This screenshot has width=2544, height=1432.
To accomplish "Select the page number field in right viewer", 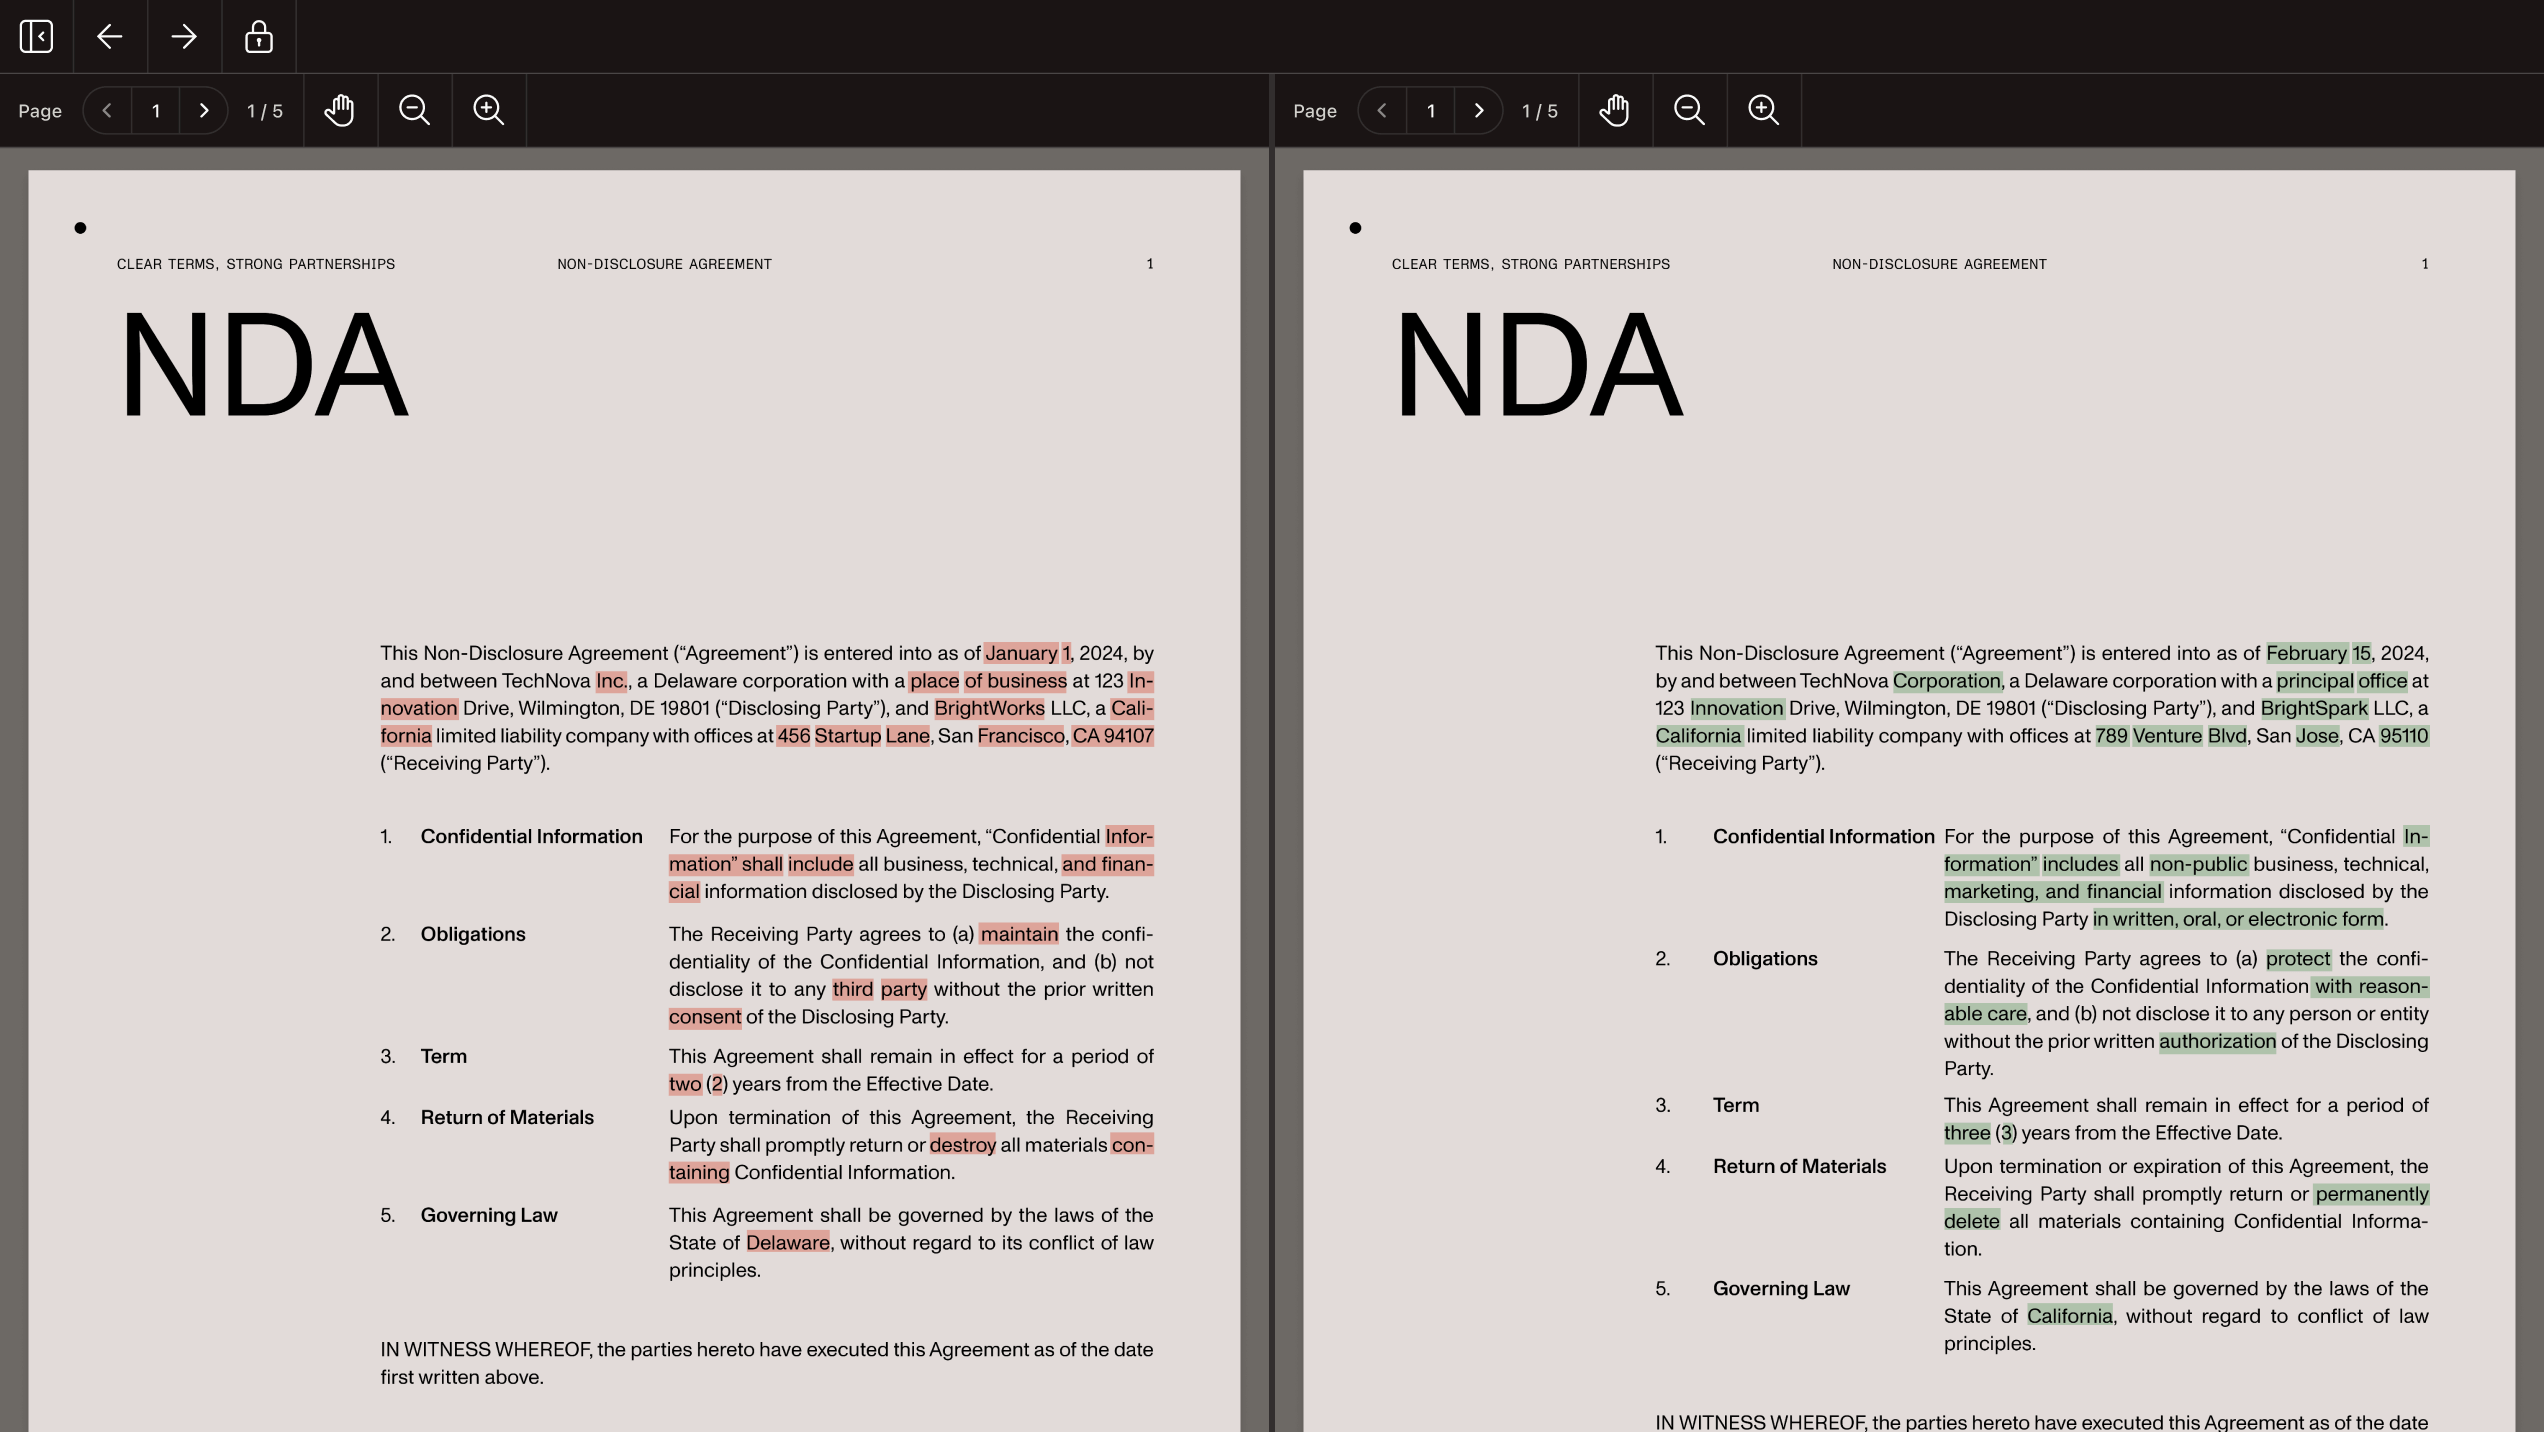I will click(x=1430, y=110).
